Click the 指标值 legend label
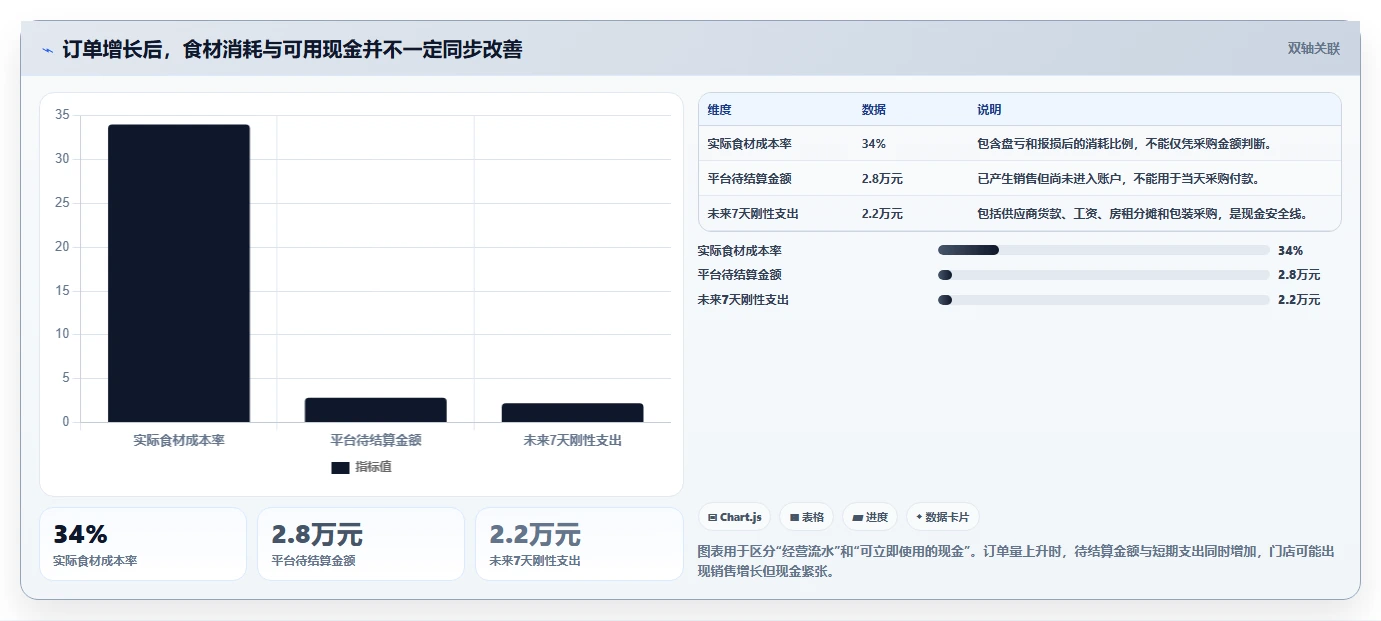This screenshot has height=621, width=1381. coord(373,467)
